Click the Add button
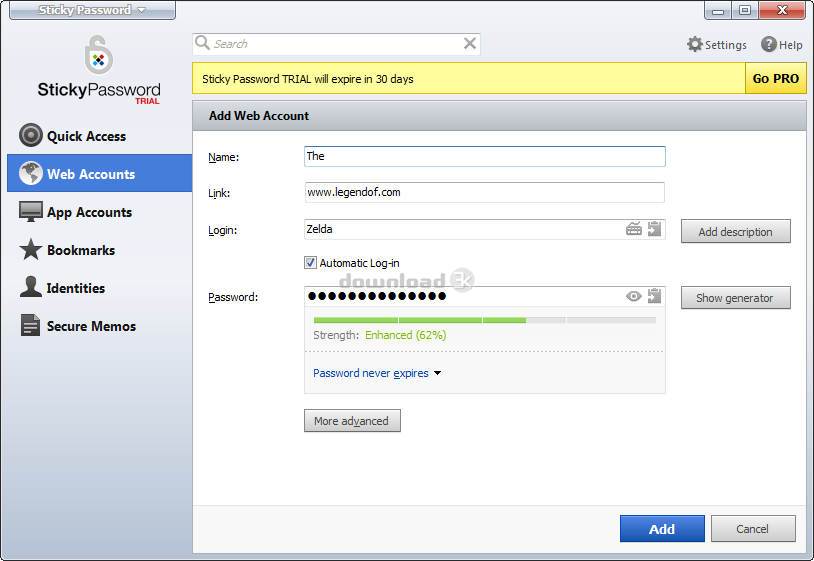The width and height of the screenshot is (814, 561). [x=662, y=529]
